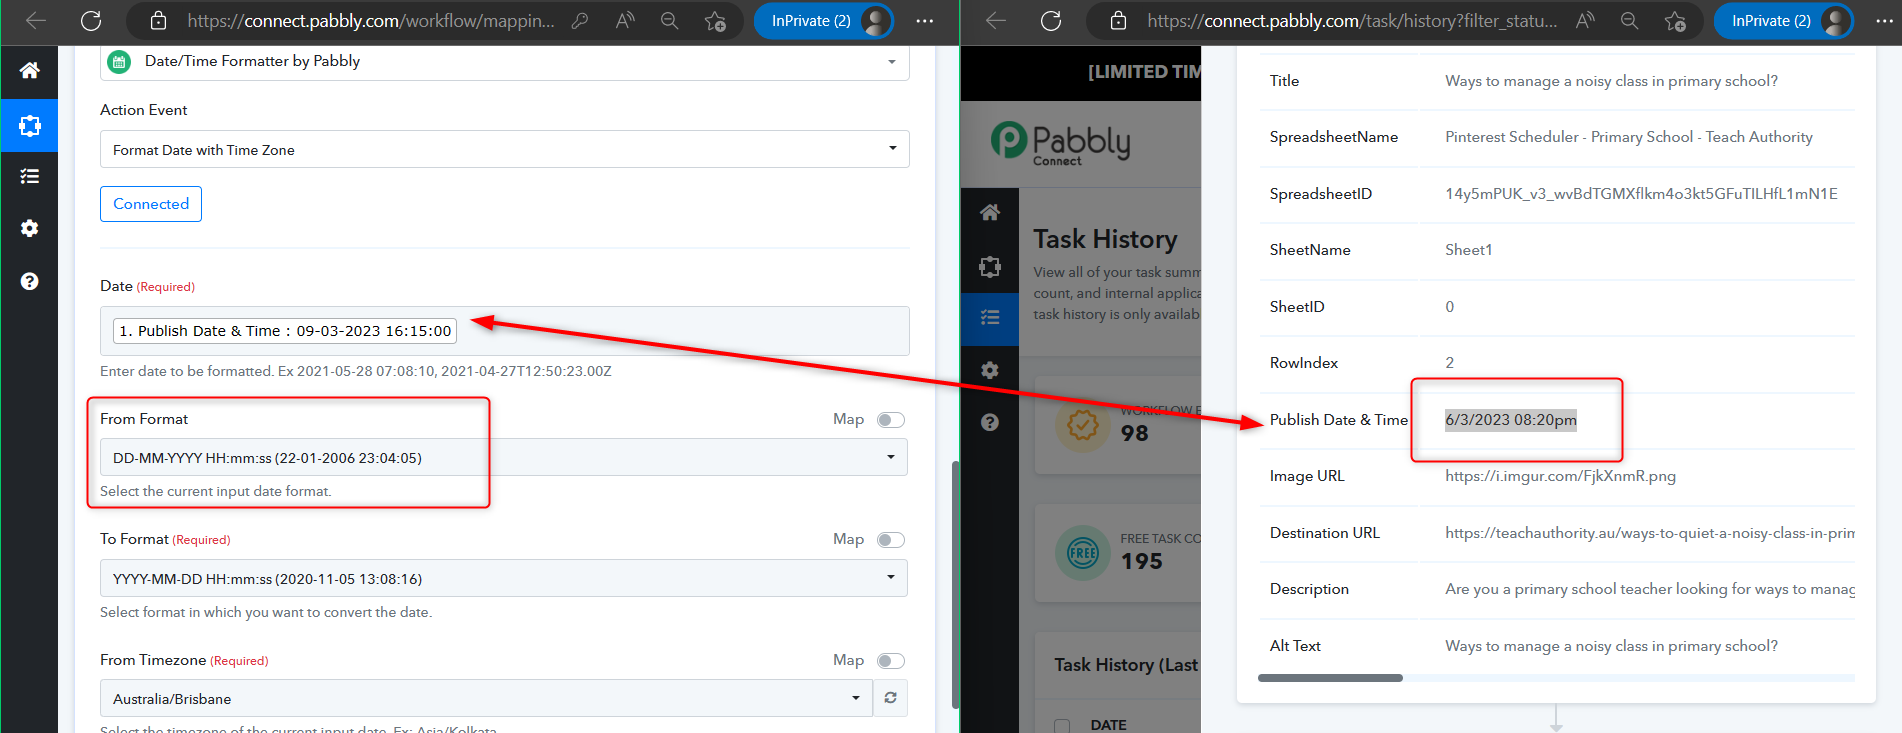Image resolution: width=1902 pixels, height=733 pixels.
Task: Open Task History list icon in left sidebar
Action: [x=30, y=176]
